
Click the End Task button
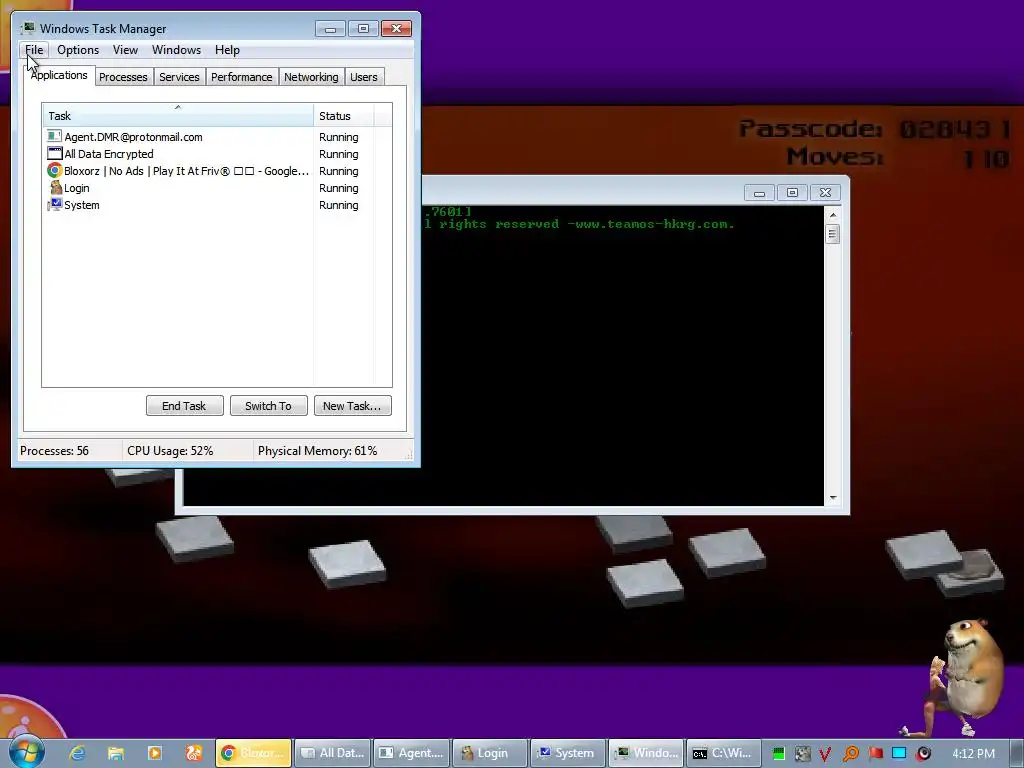pyautogui.click(x=184, y=406)
